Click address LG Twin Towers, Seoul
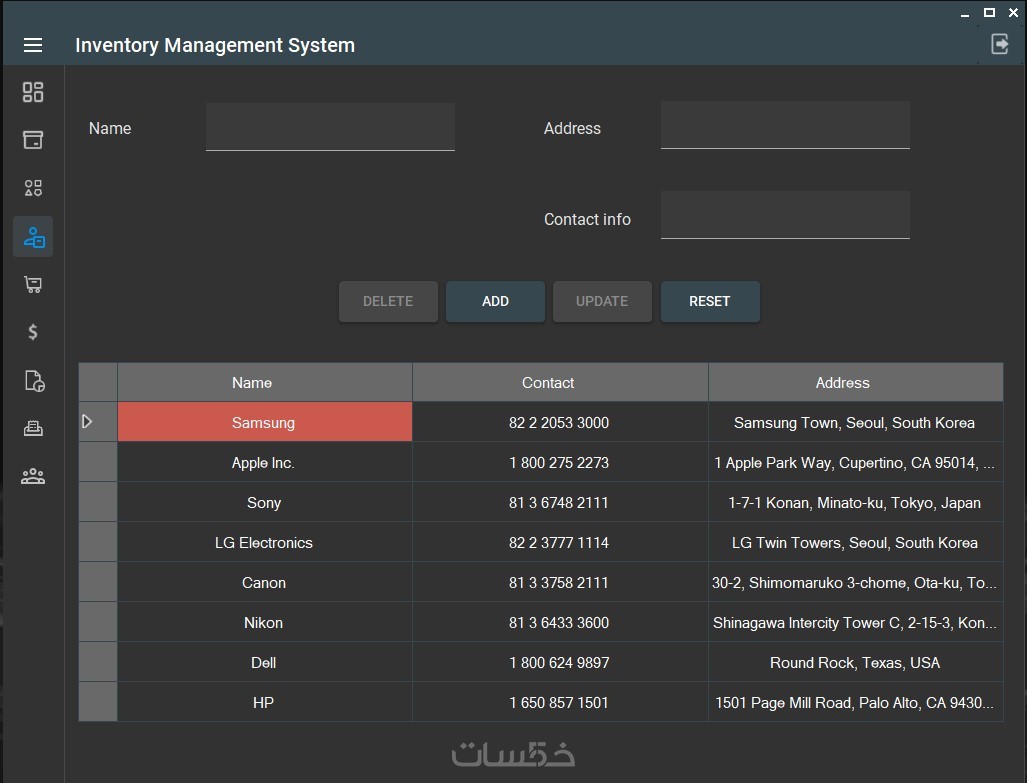Viewport: 1027px width, 783px height. pyautogui.click(x=856, y=542)
